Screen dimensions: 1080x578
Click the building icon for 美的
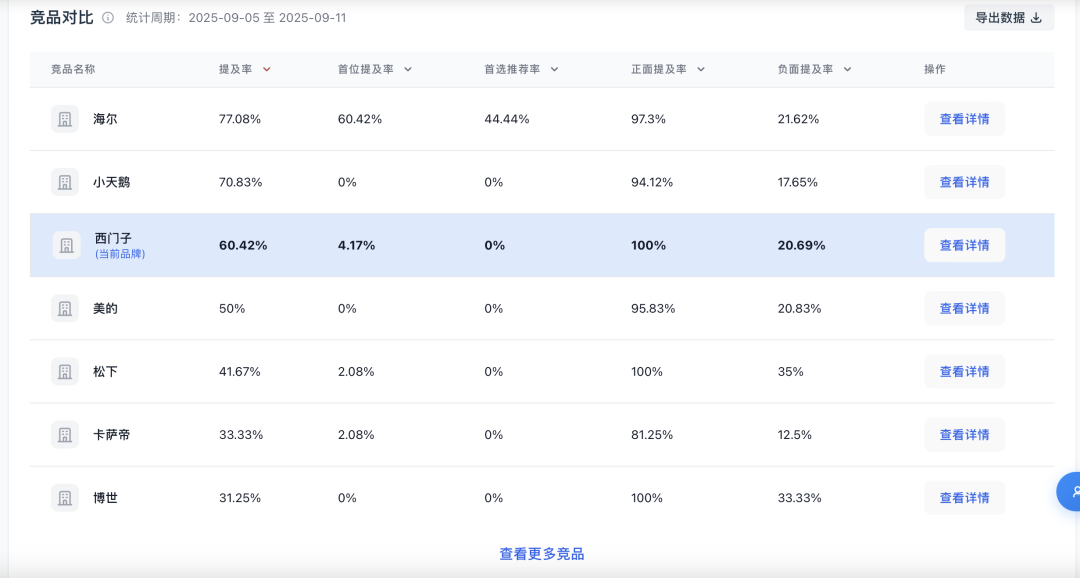[65, 309]
